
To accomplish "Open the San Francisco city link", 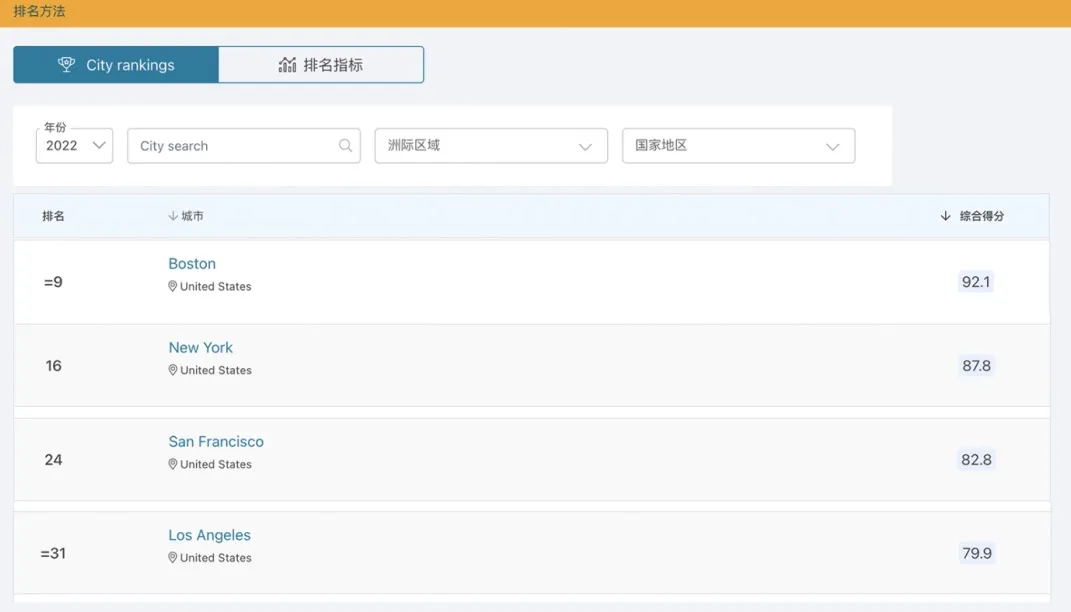I will (216, 442).
